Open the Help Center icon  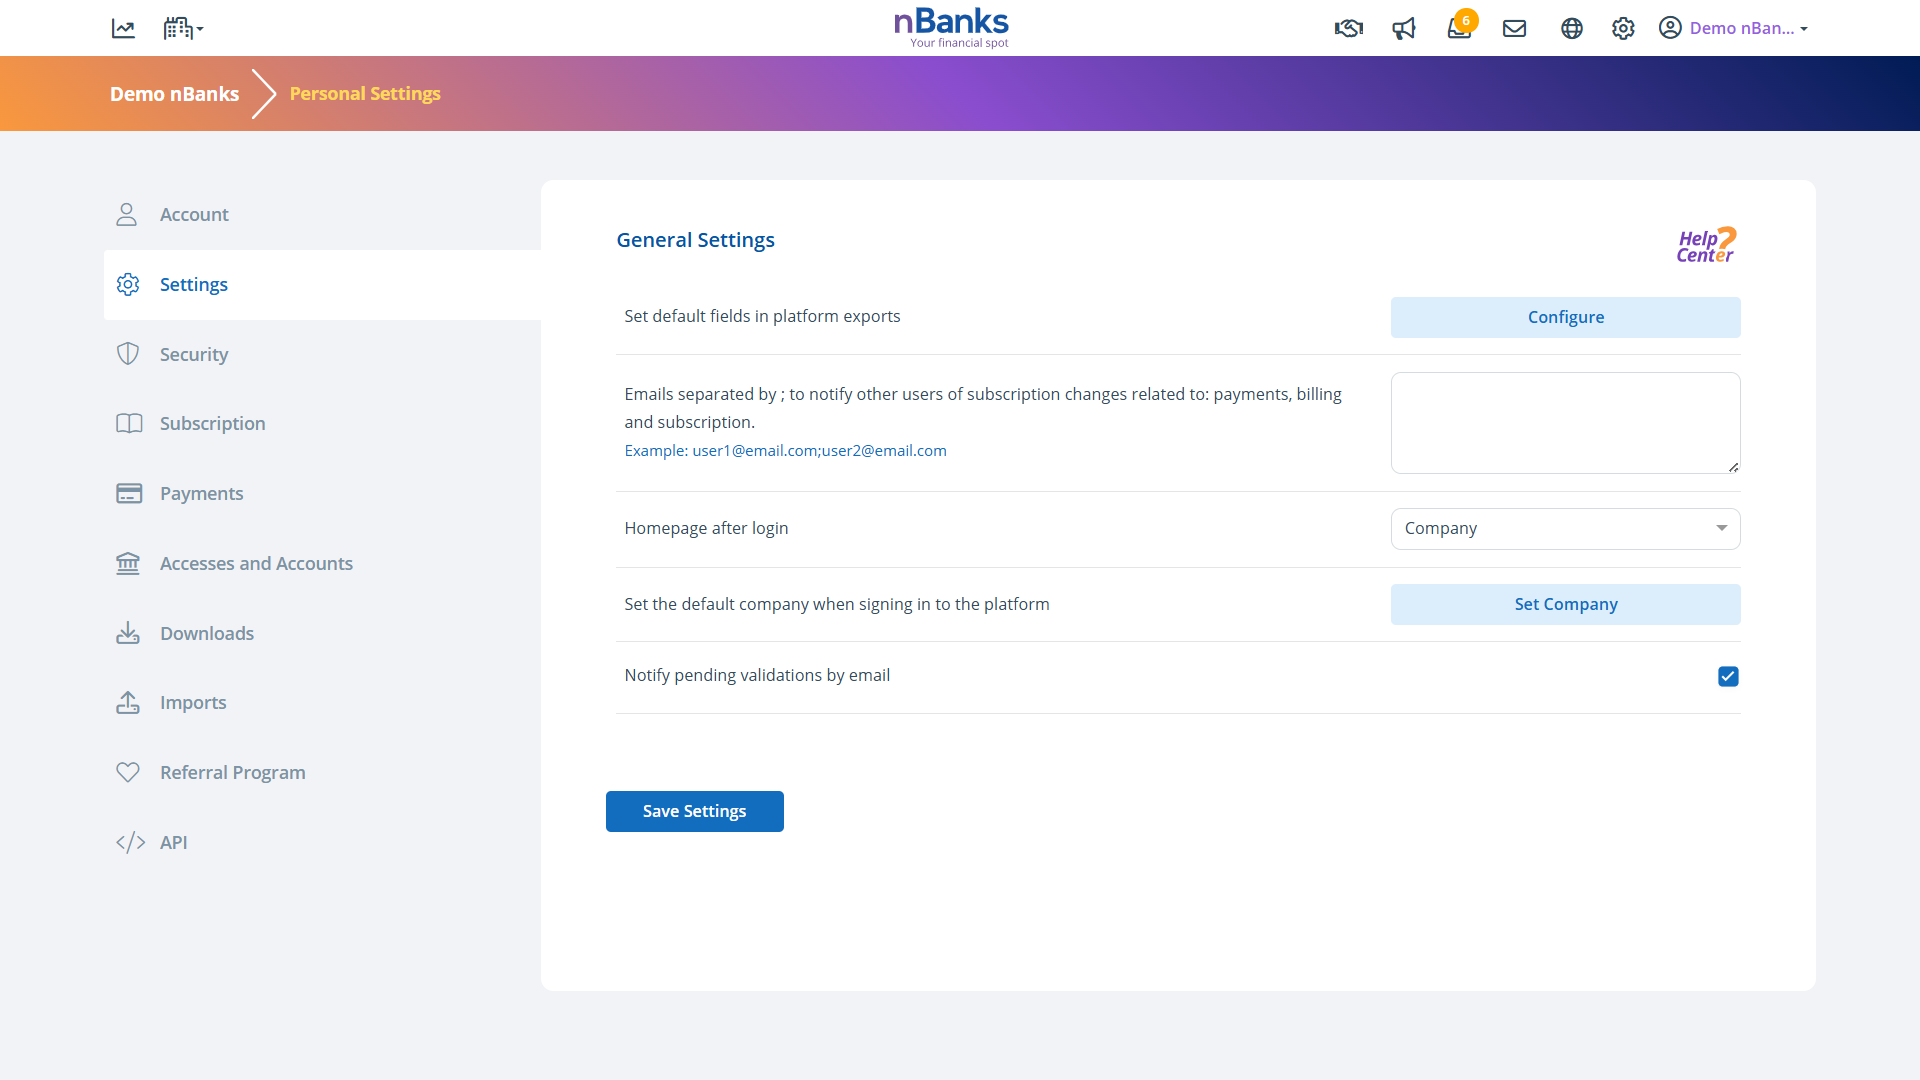(x=1706, y=245)
